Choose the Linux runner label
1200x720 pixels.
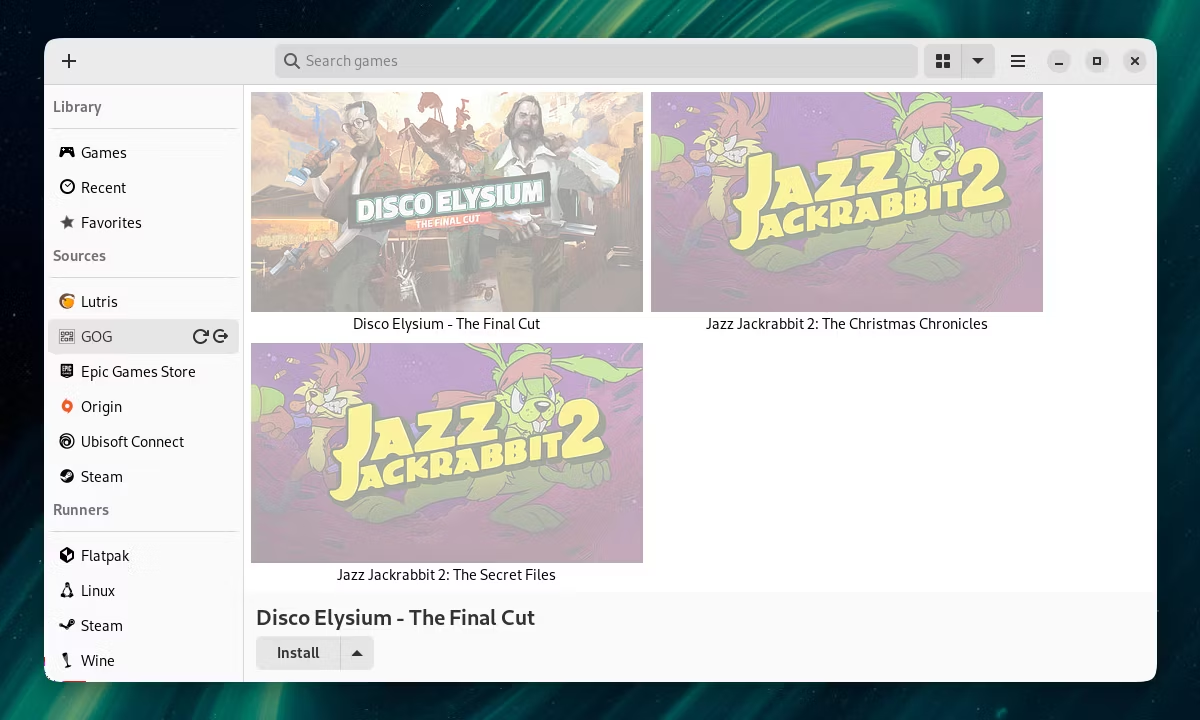click(98, 590)
